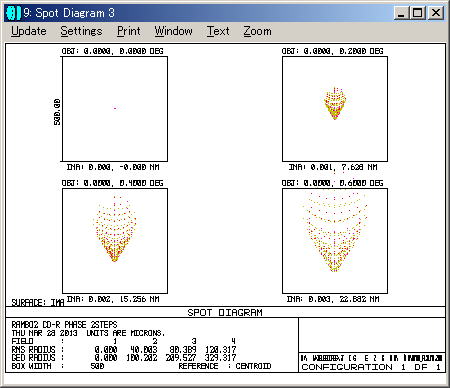Click the Spot Diagram window icon
Viewport: 450px width, 388px height.
click(14, 13)
